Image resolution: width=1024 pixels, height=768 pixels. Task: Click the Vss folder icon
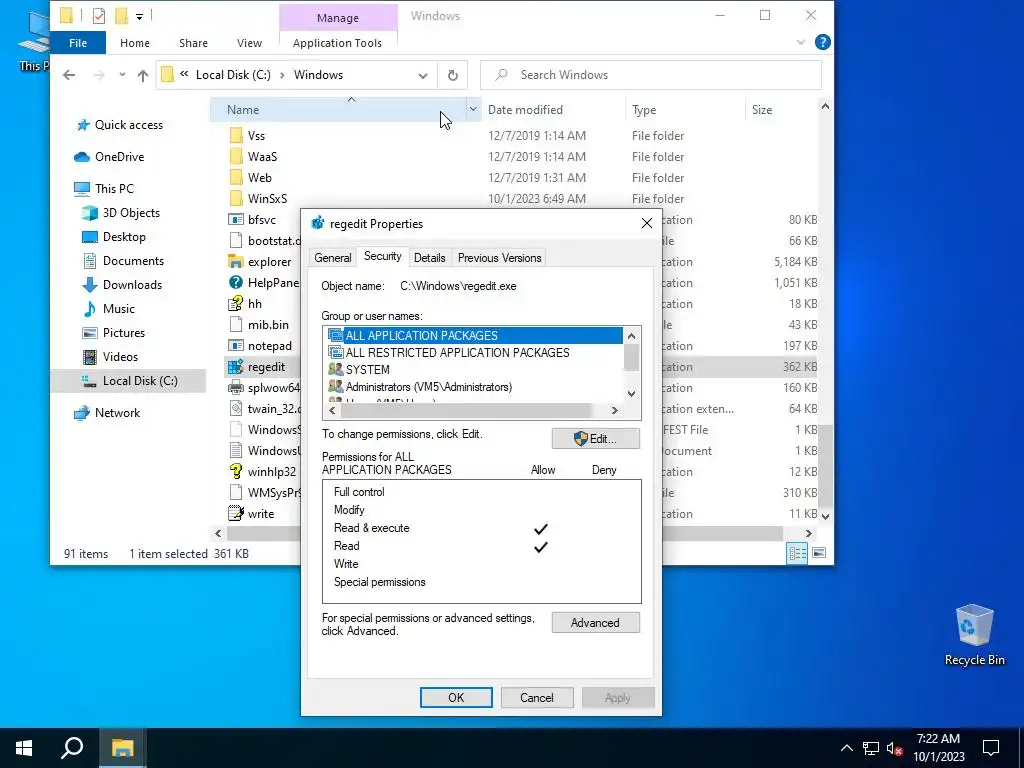click(236, 136)
